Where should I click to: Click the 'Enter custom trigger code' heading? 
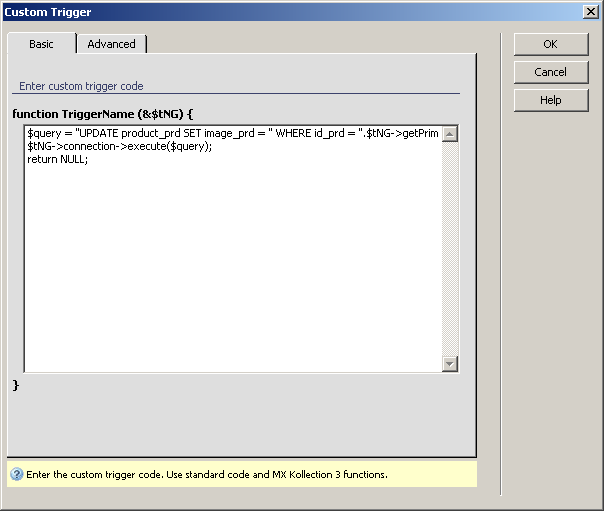81,86
